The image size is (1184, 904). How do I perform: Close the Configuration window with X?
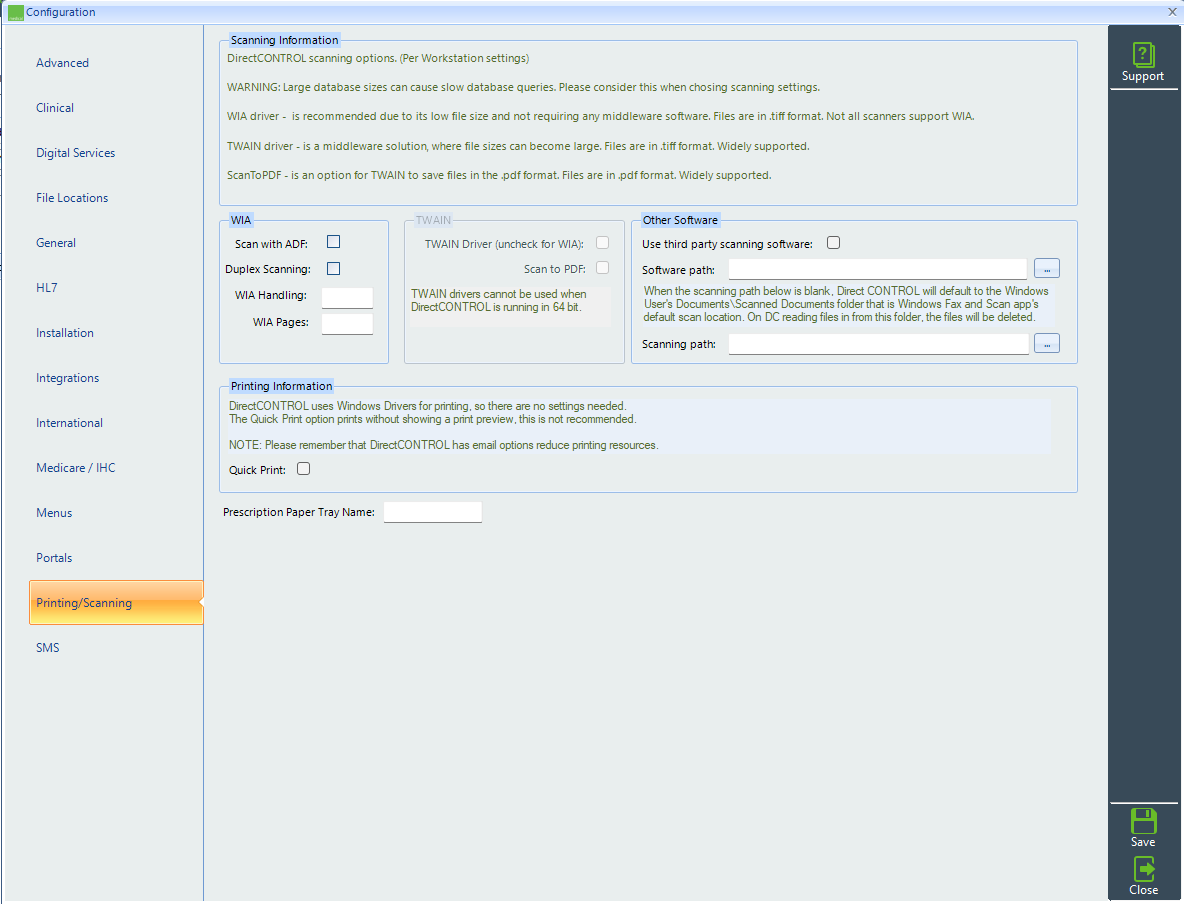click(1172, 12)
